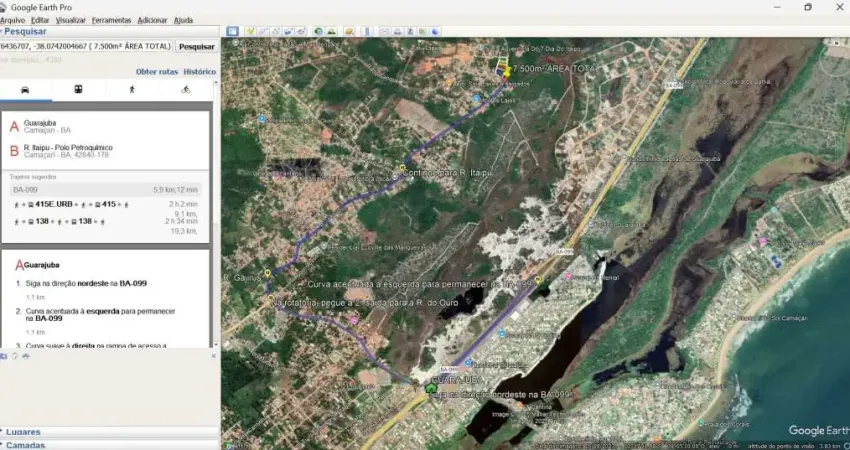Image resolution: width=850 pixels, height=450 pixels.
Task: Open the Histórico link
Action: tap(199, 72)
